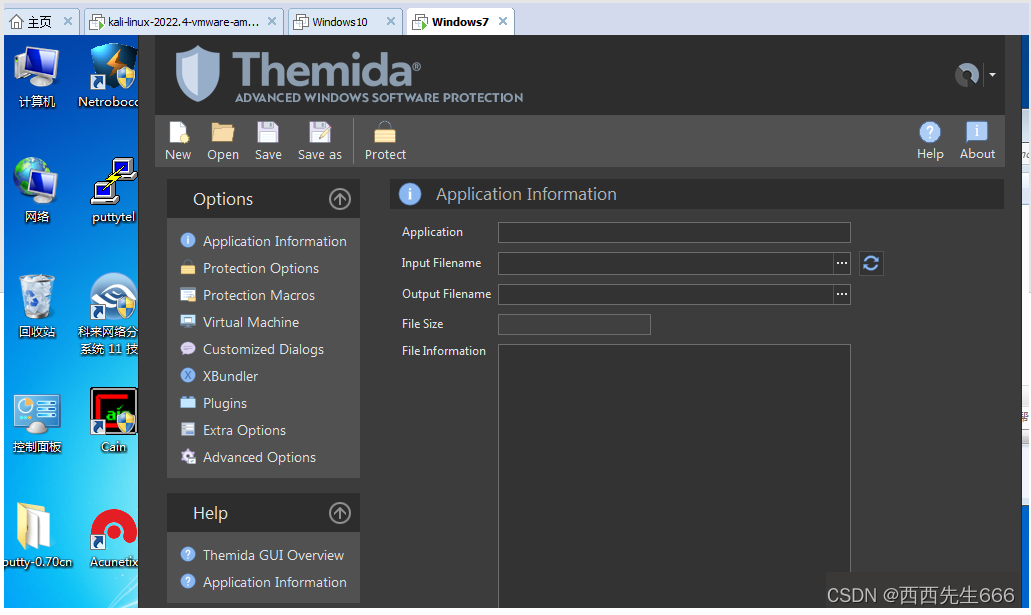The image size is (1031, 615).
Task: Select the Cain desktop shortcut
Action: [x=113, y=422]
